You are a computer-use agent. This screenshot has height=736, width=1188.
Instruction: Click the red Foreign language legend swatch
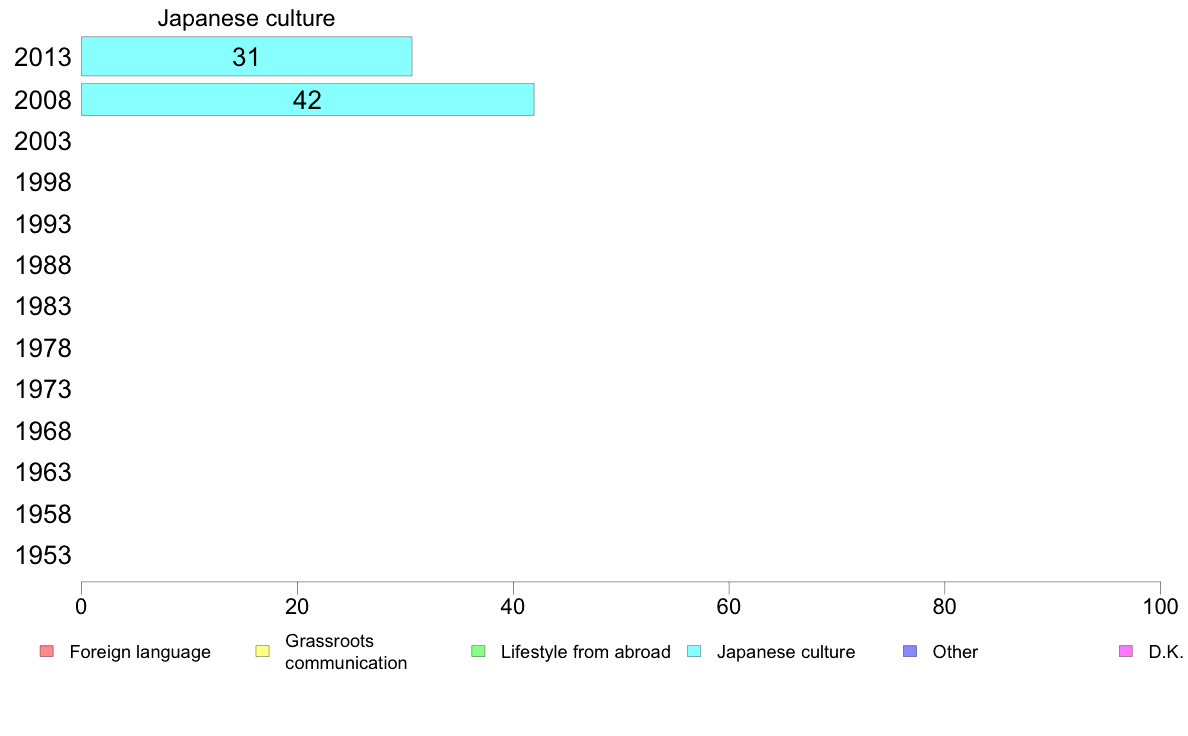pyautogui.click(x=47, y=651)
